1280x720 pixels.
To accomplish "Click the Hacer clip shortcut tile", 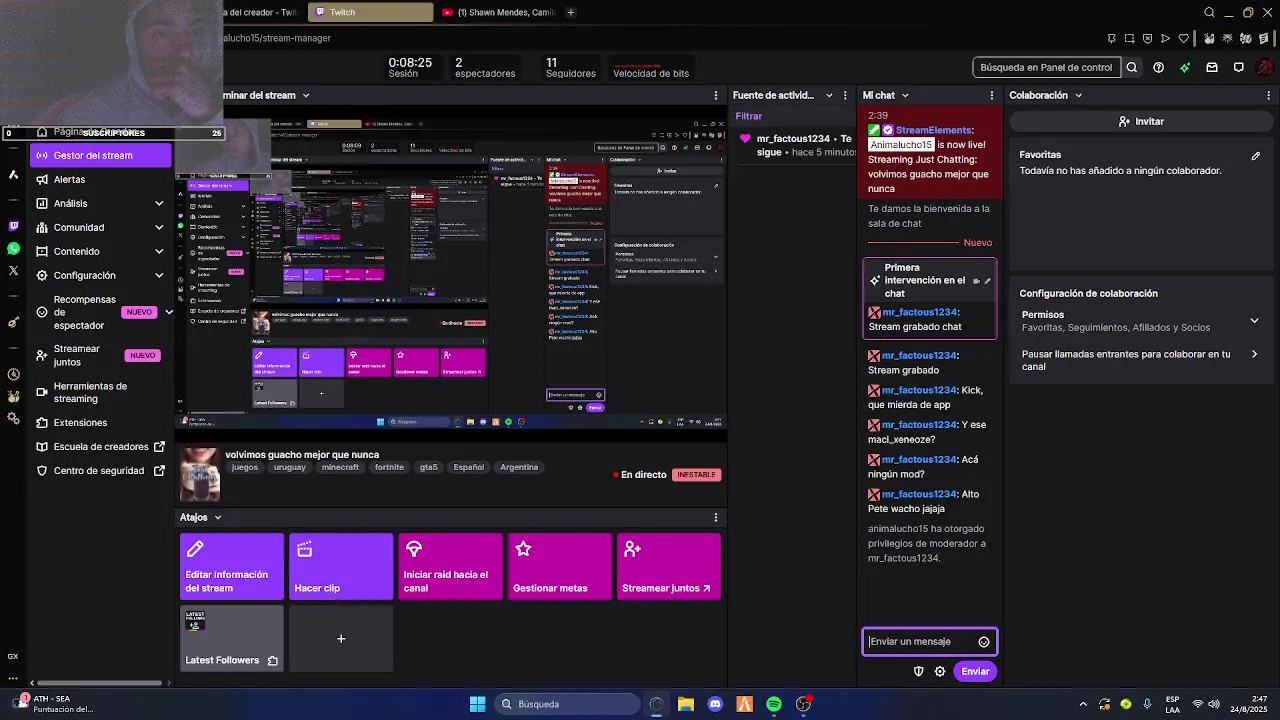I will pos(341,566).
